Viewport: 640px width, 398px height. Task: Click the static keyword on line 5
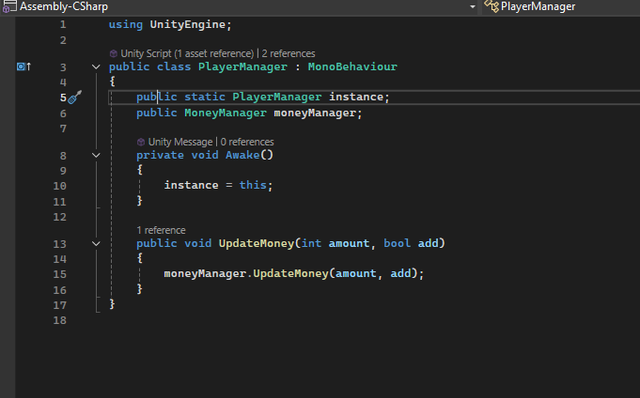[204, 97]
